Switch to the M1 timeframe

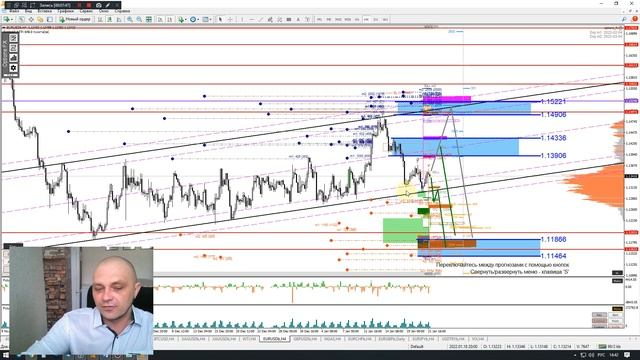pyautogui.click(x=320, y=19)
